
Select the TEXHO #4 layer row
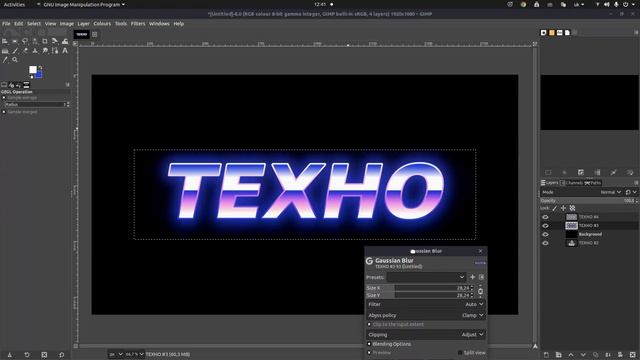click(x=589, y=217)
